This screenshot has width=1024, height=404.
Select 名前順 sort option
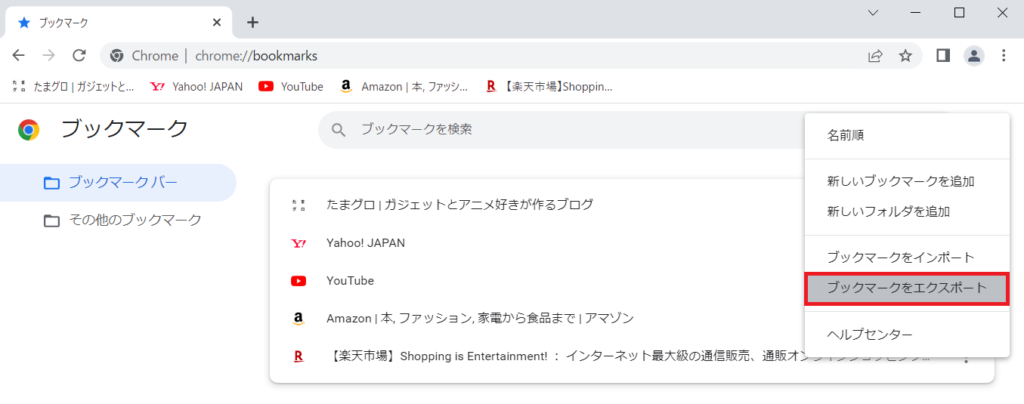[x=845, y=135]
